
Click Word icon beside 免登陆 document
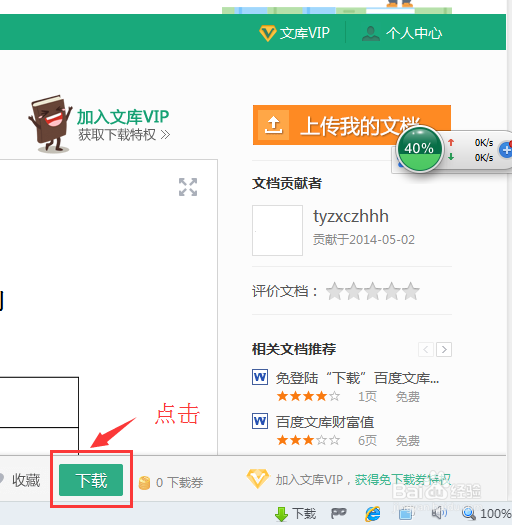260,377
